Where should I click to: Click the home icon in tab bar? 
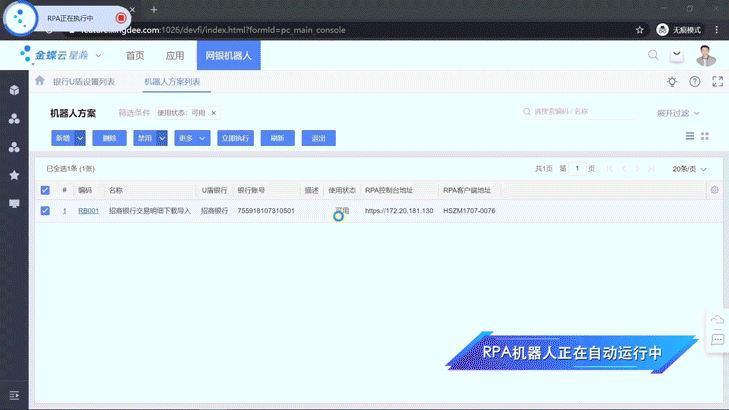point(40,80)
